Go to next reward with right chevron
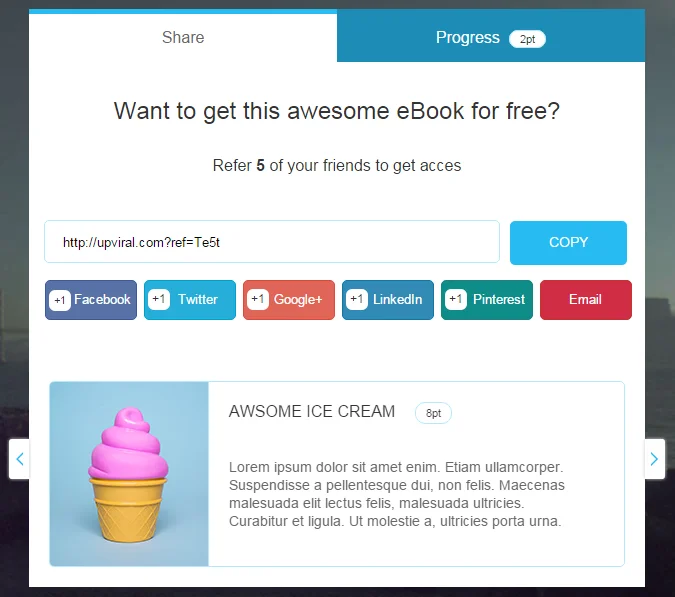The image size is (675, 597). tap(654, 459)
